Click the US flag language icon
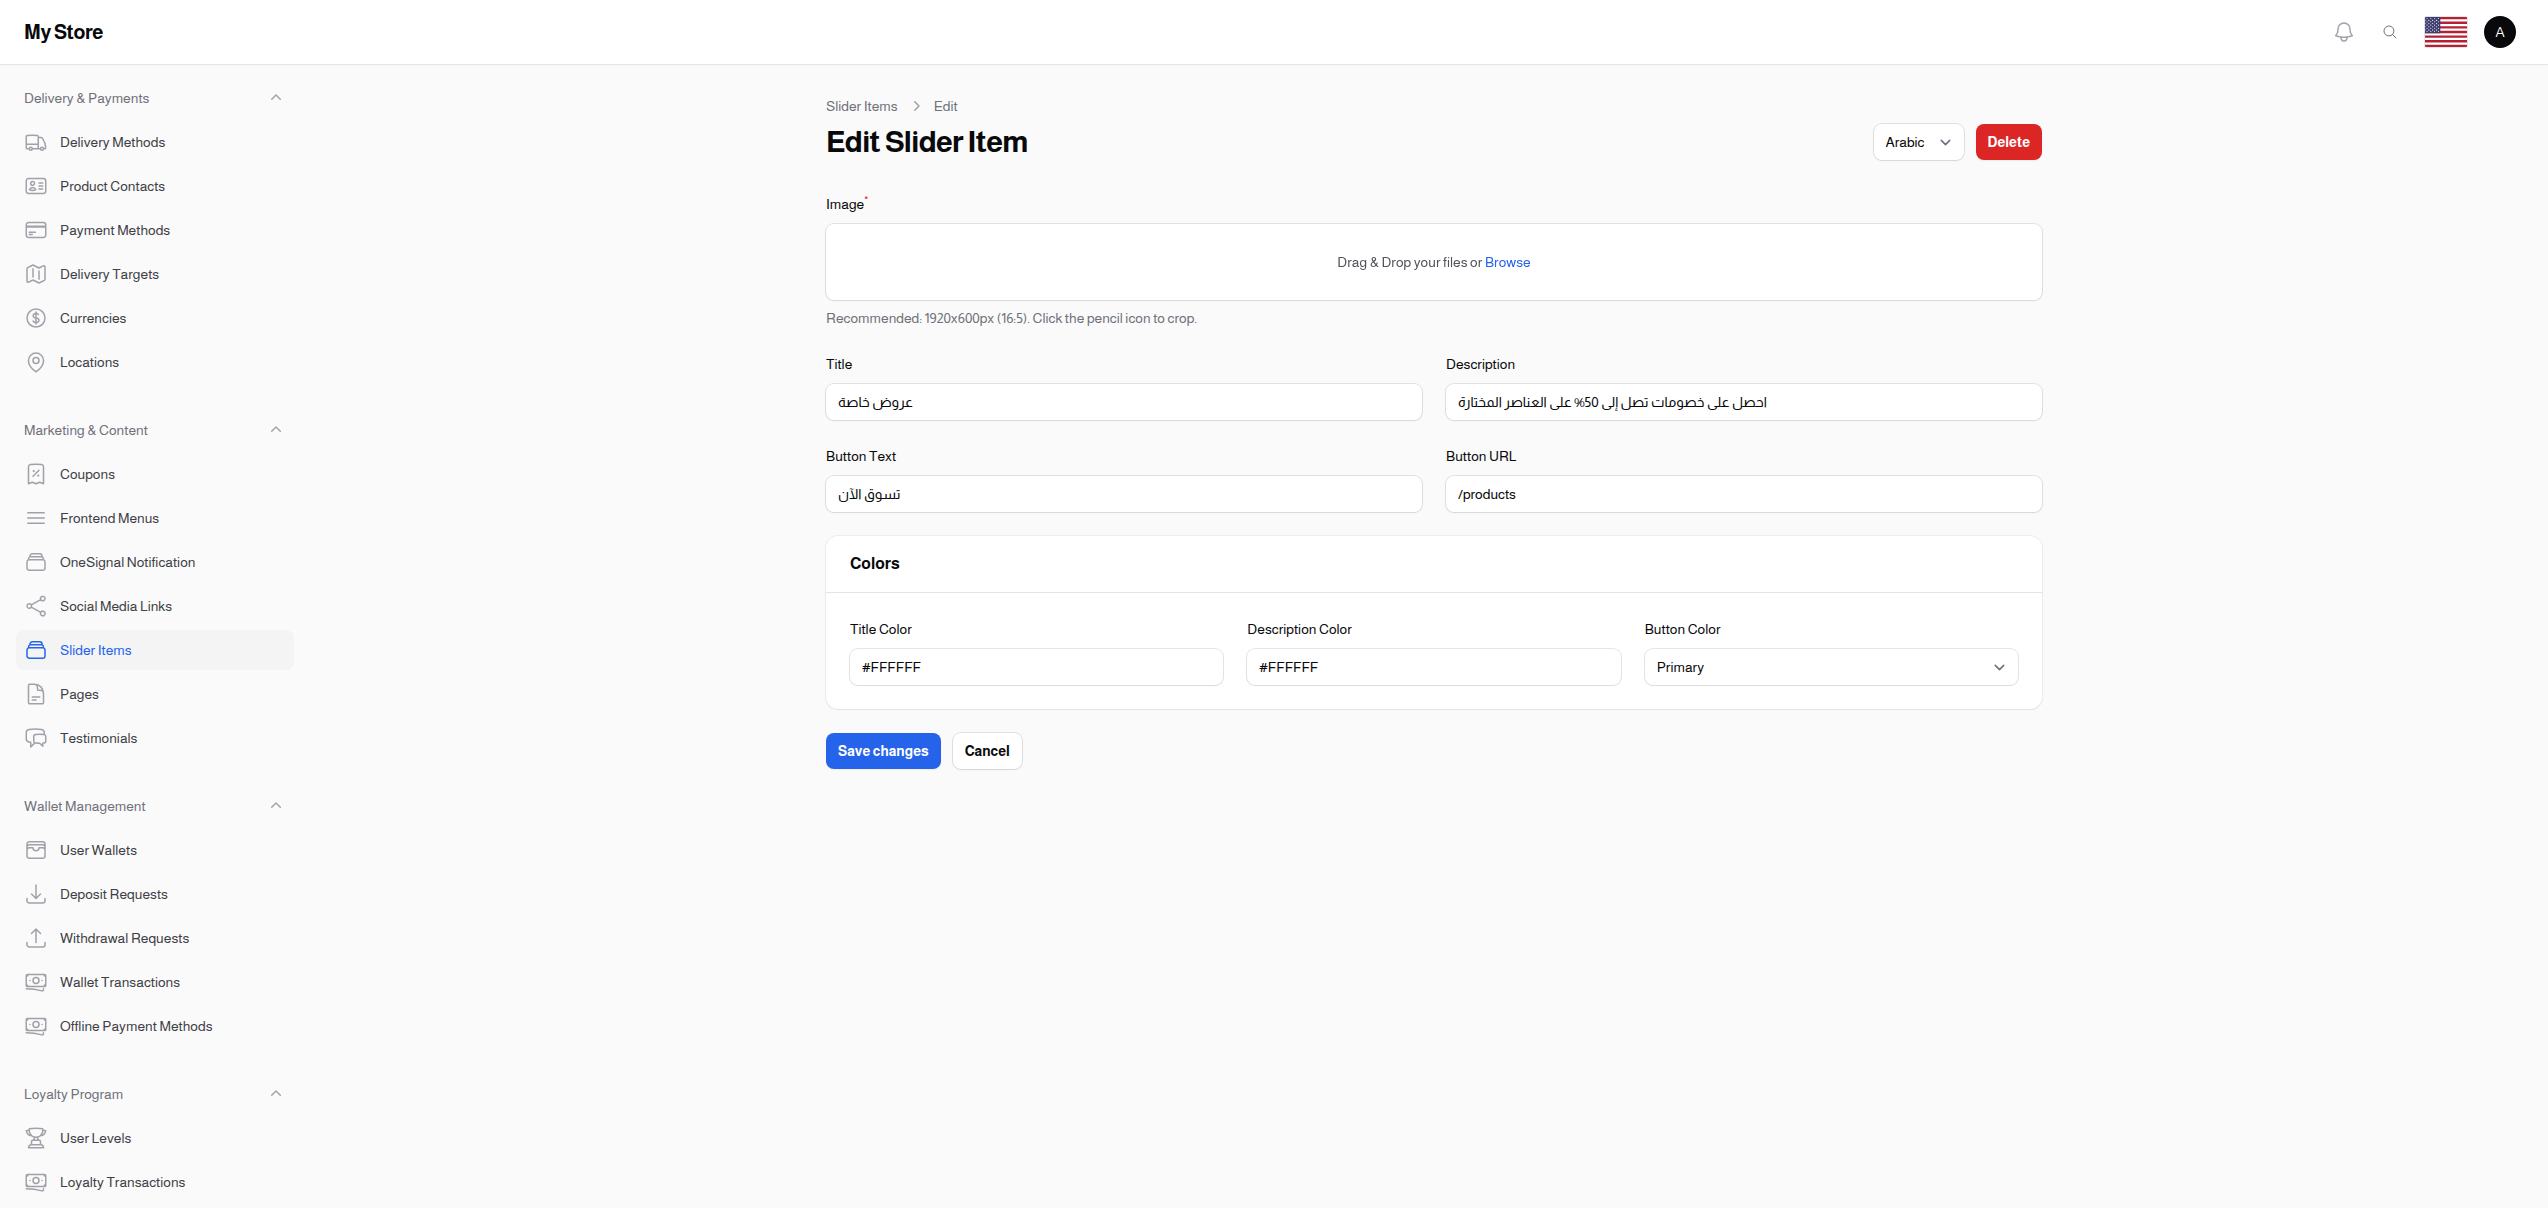 coord(2445,32)
